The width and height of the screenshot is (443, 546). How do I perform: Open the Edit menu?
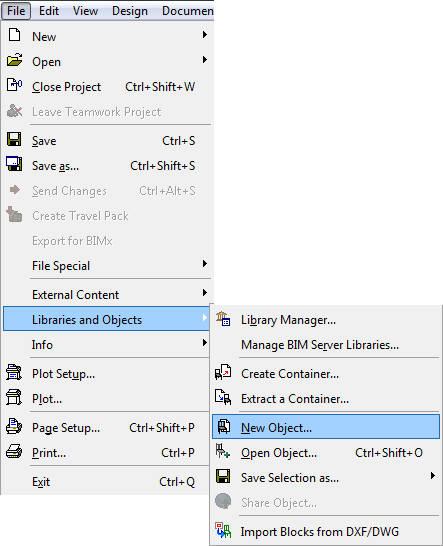pyautogui.click(x=49, y=11)
